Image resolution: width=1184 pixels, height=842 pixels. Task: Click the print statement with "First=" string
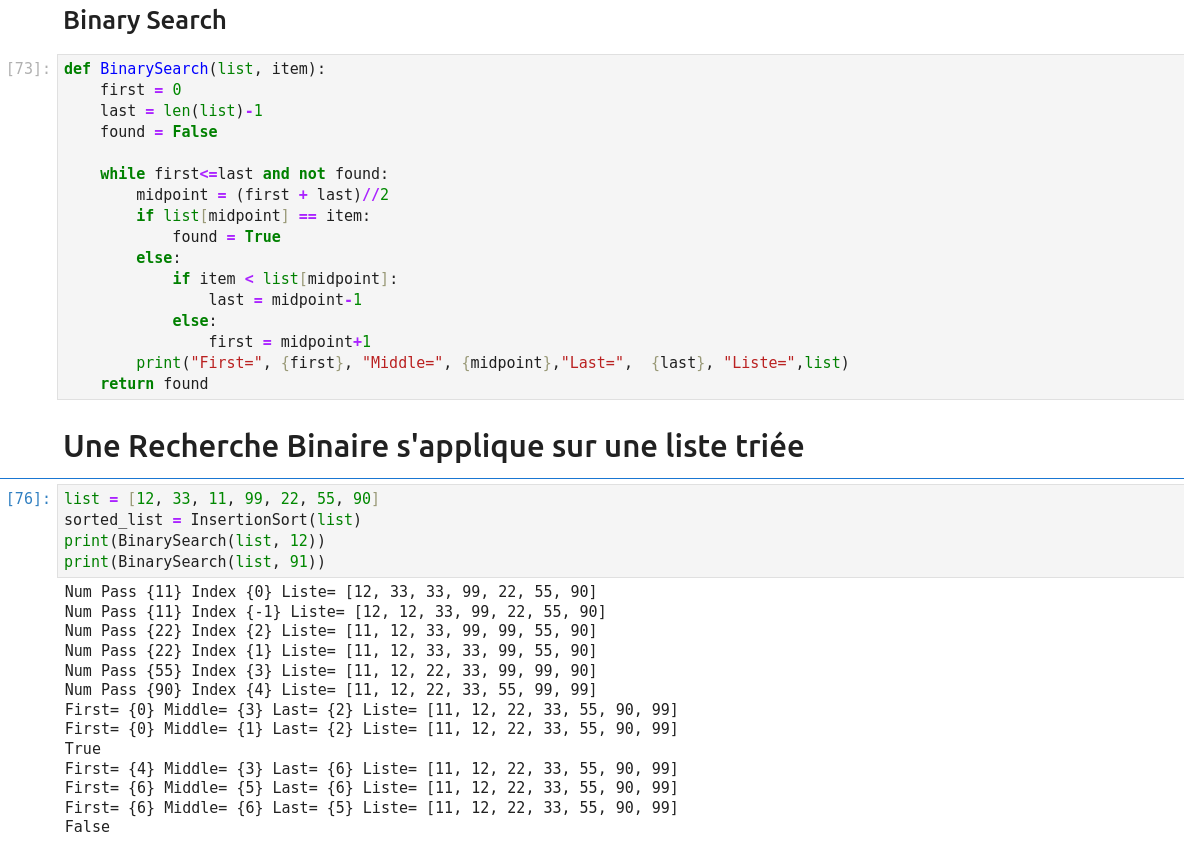[492, 363]
